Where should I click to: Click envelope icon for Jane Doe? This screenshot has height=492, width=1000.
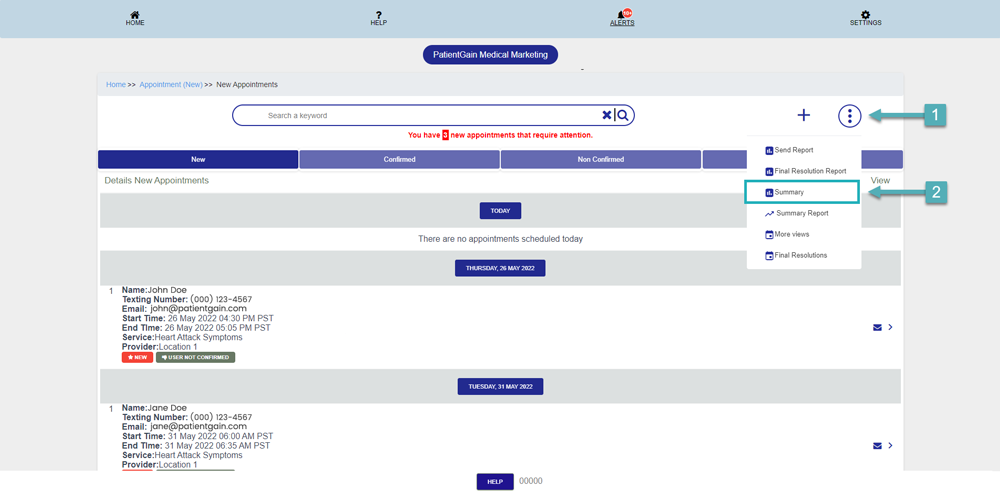click(x=877, y=445)
